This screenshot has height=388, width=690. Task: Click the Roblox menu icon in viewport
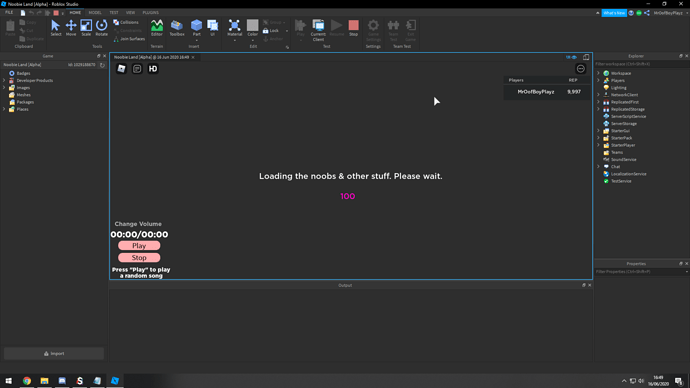(x=121, y=69)
